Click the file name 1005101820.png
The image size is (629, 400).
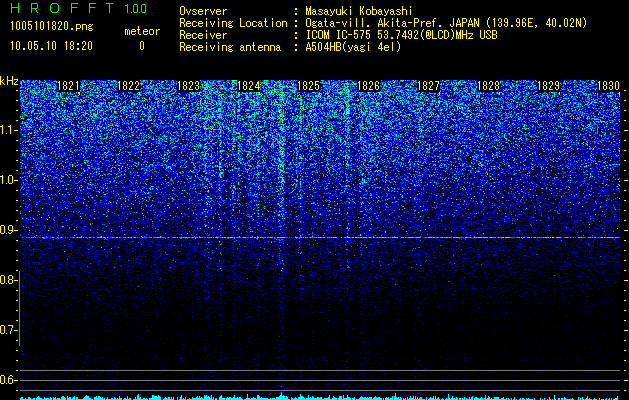[52, 27]
